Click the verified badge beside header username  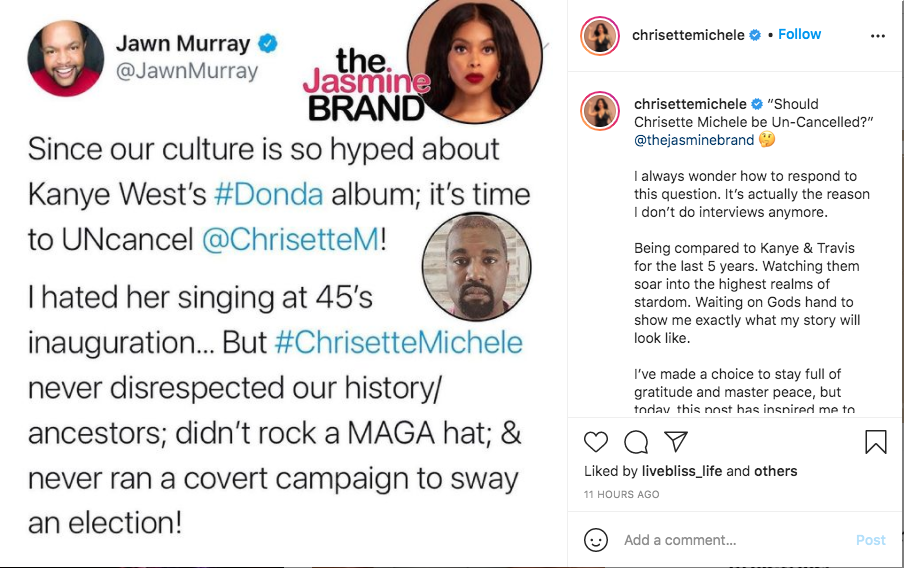click(755, 35)
